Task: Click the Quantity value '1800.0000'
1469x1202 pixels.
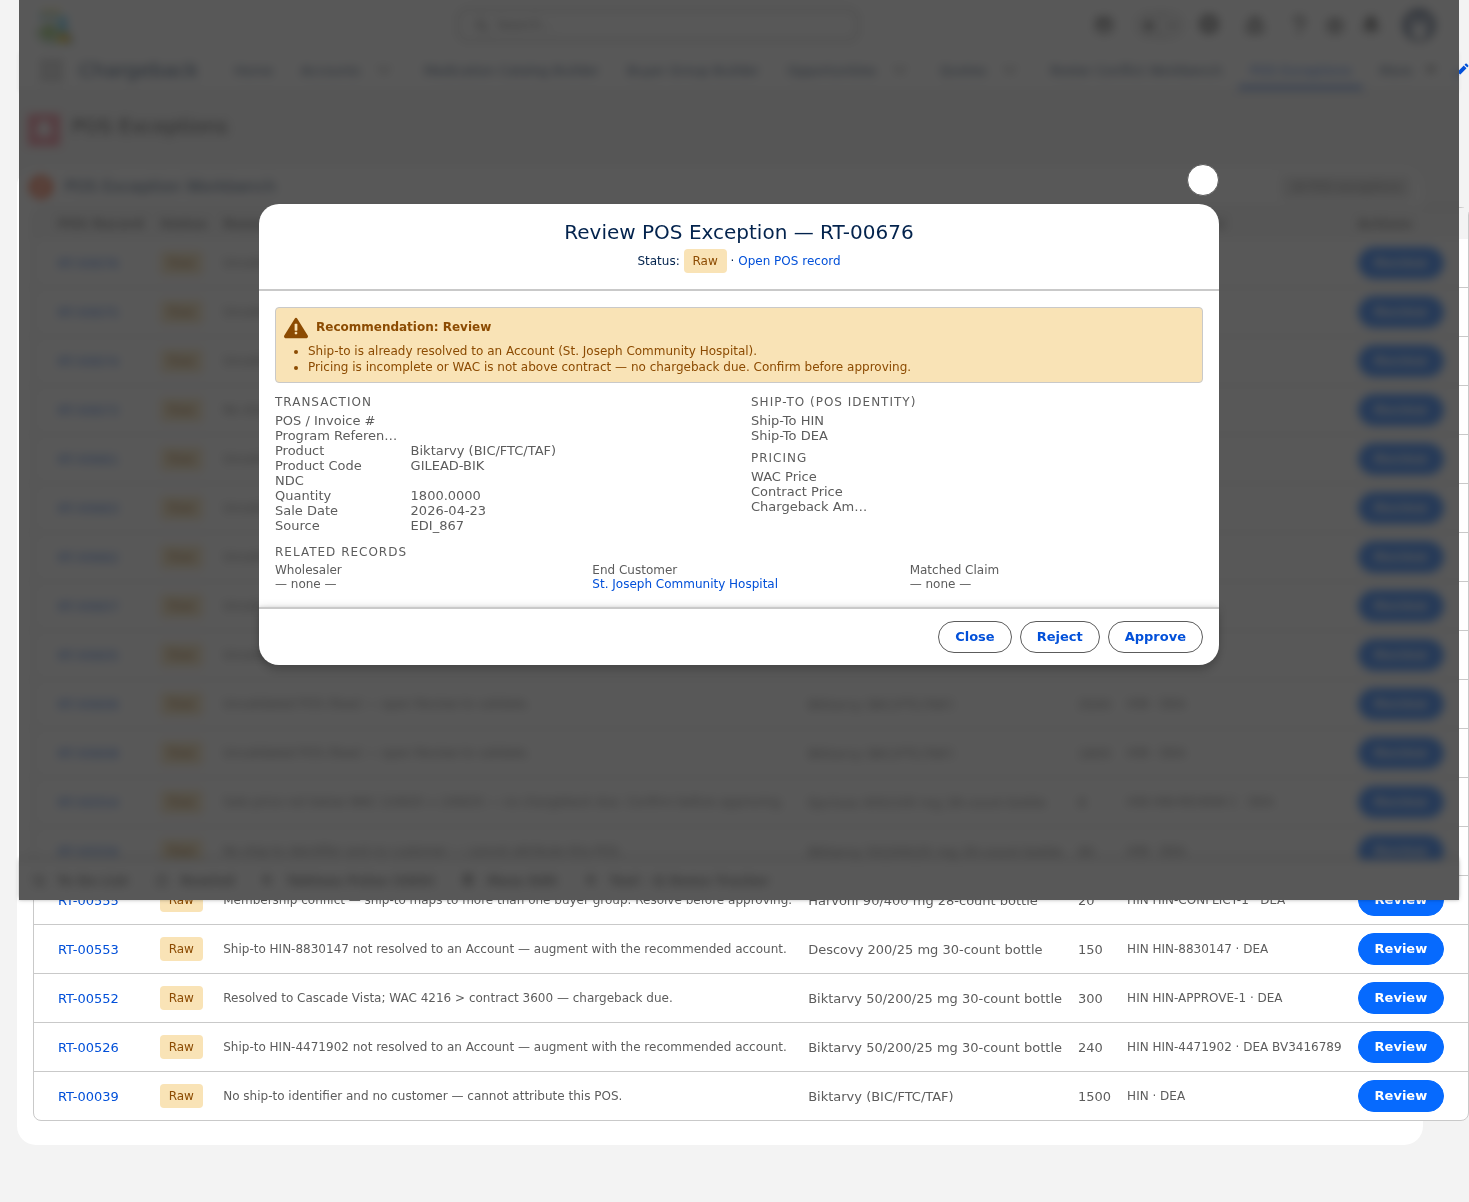Action: [x=445, y=496]
